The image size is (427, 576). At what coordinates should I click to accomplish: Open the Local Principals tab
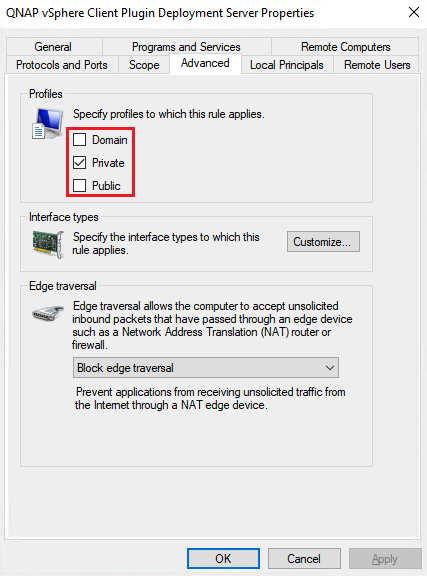pyautogui.click(x=287, y=65)
